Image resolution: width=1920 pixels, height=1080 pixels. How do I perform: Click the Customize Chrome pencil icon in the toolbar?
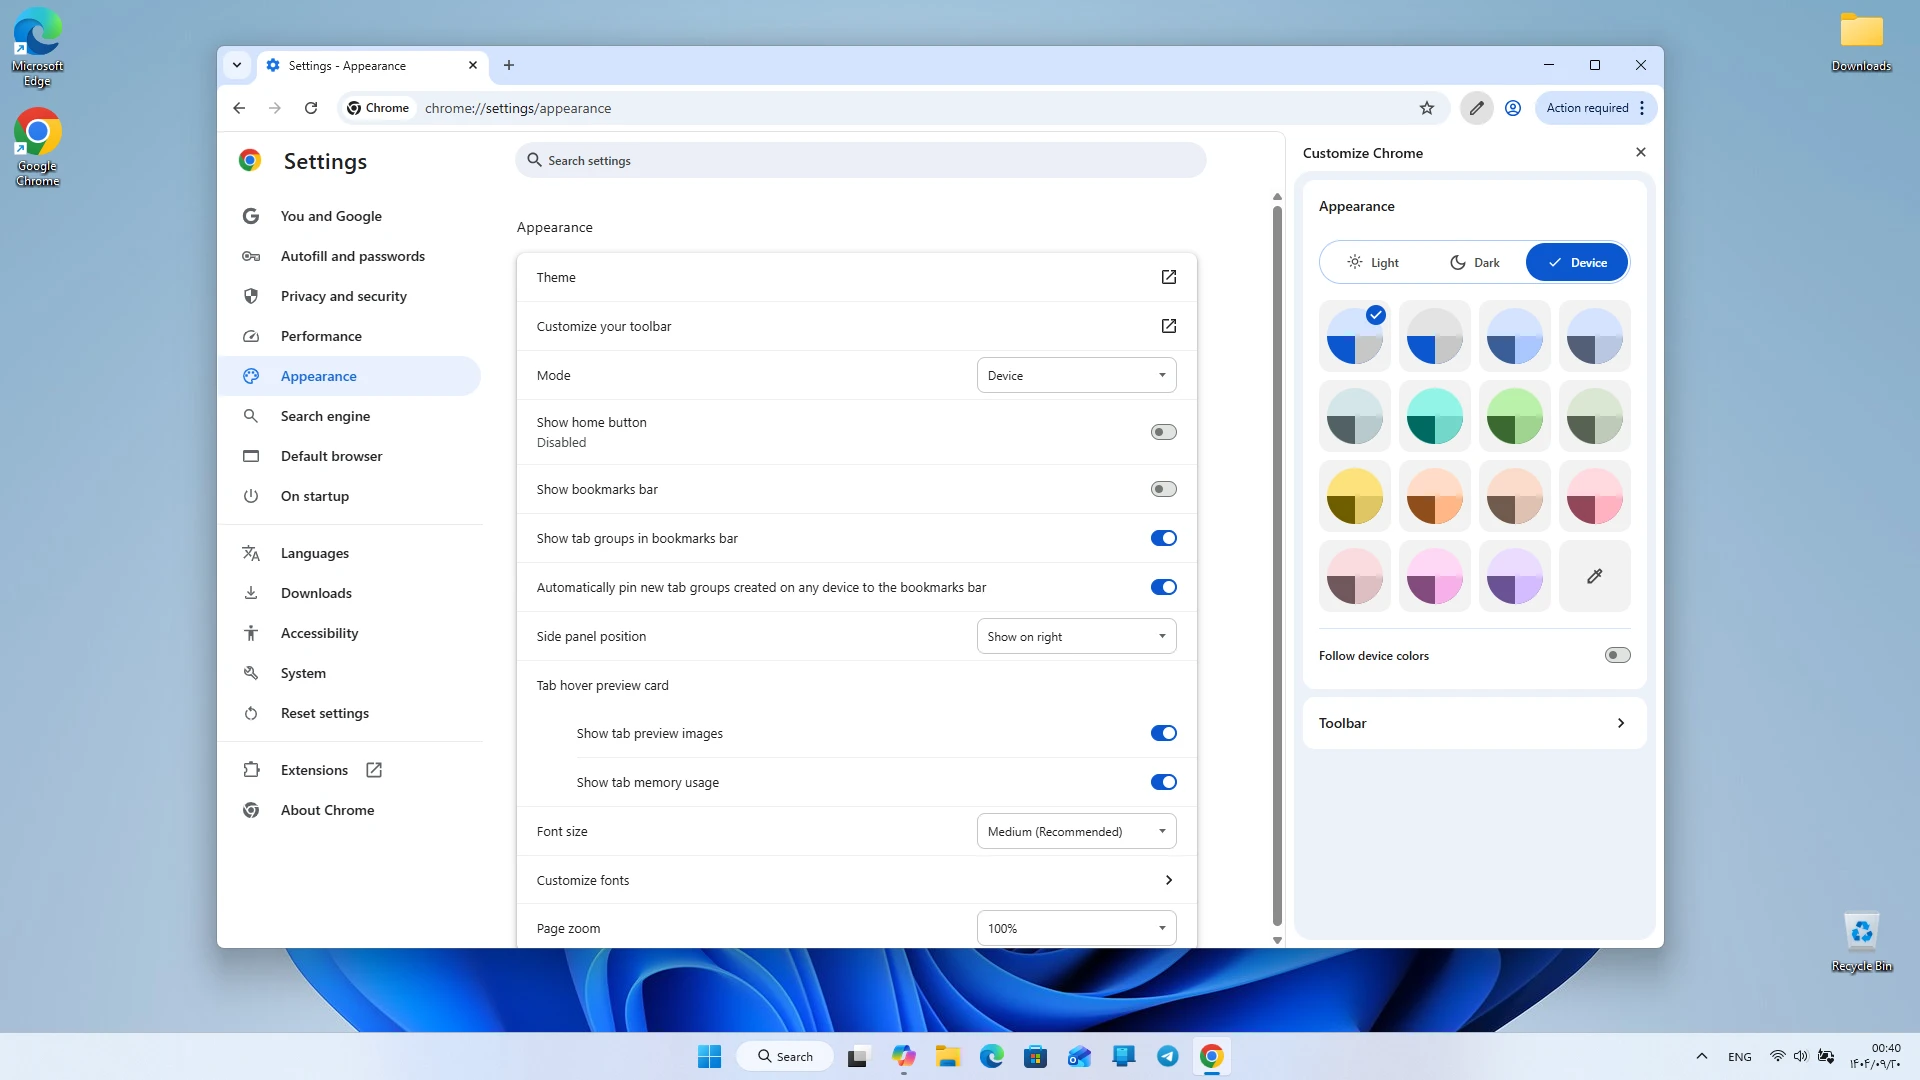coord(1476,108)
